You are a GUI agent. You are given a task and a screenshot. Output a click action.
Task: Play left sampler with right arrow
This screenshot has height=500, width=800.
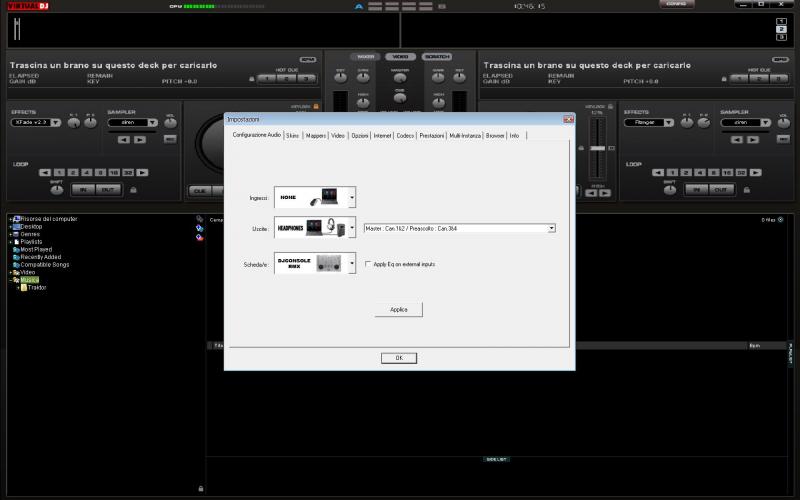140,139
